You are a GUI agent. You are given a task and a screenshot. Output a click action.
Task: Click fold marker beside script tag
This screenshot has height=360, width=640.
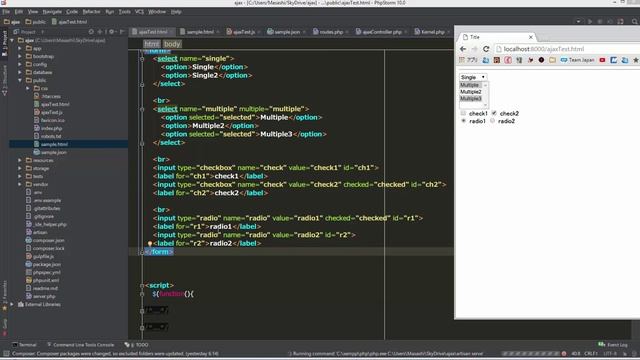[142, 286]
